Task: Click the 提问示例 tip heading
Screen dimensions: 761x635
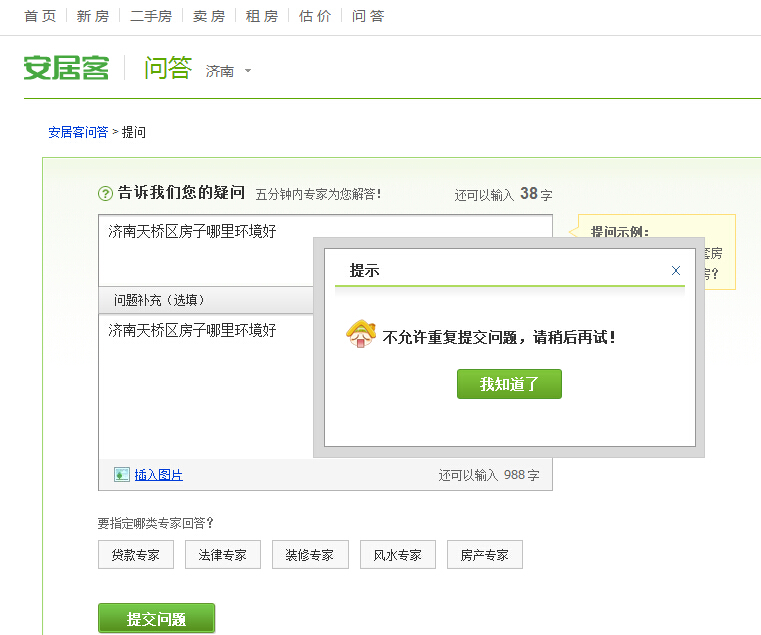Action: 620,232
